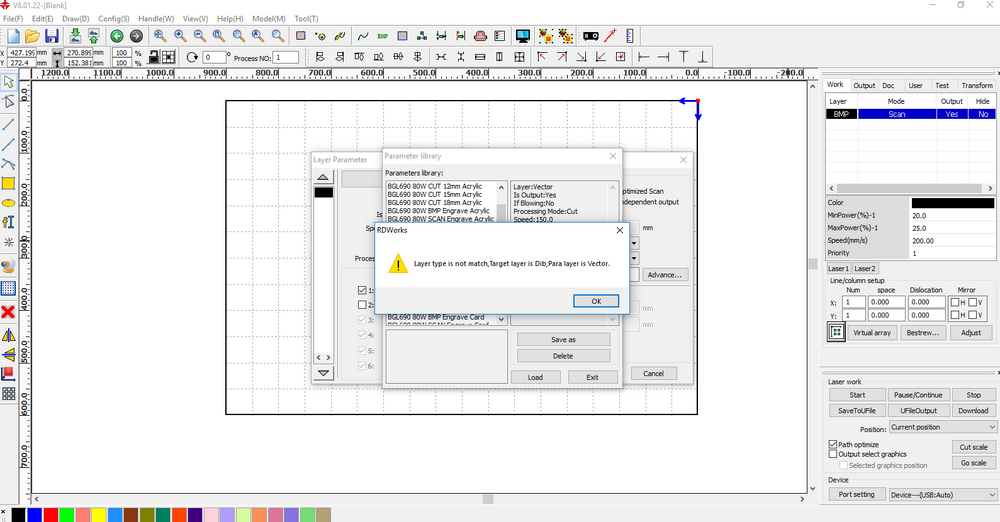Screen dimensions: 1000x522
Task: Pick the blue swatch in the bottom palette
Action: [x=34, y=514]
